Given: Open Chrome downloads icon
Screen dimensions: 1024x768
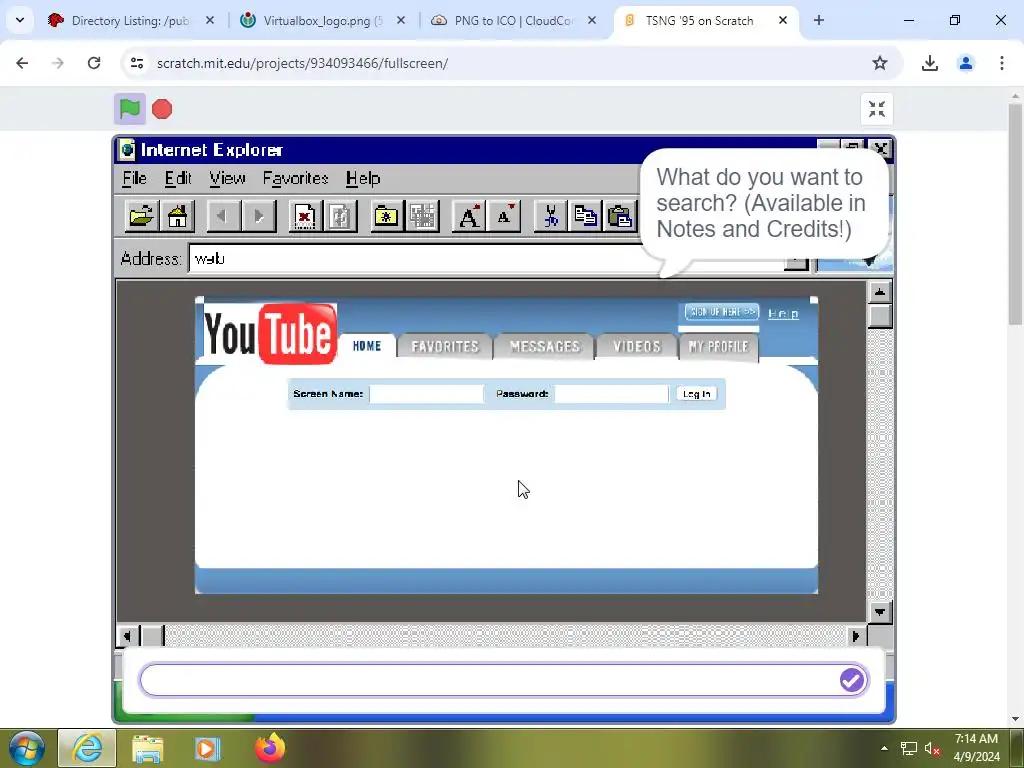Looking at the screenshot, I should 930,63.
